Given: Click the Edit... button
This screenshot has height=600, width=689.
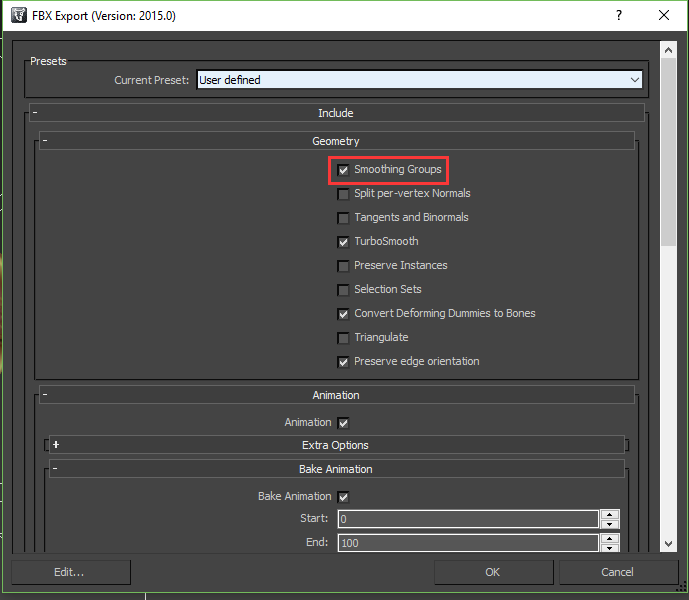Looking at the screenshot, I should [71, 572].
